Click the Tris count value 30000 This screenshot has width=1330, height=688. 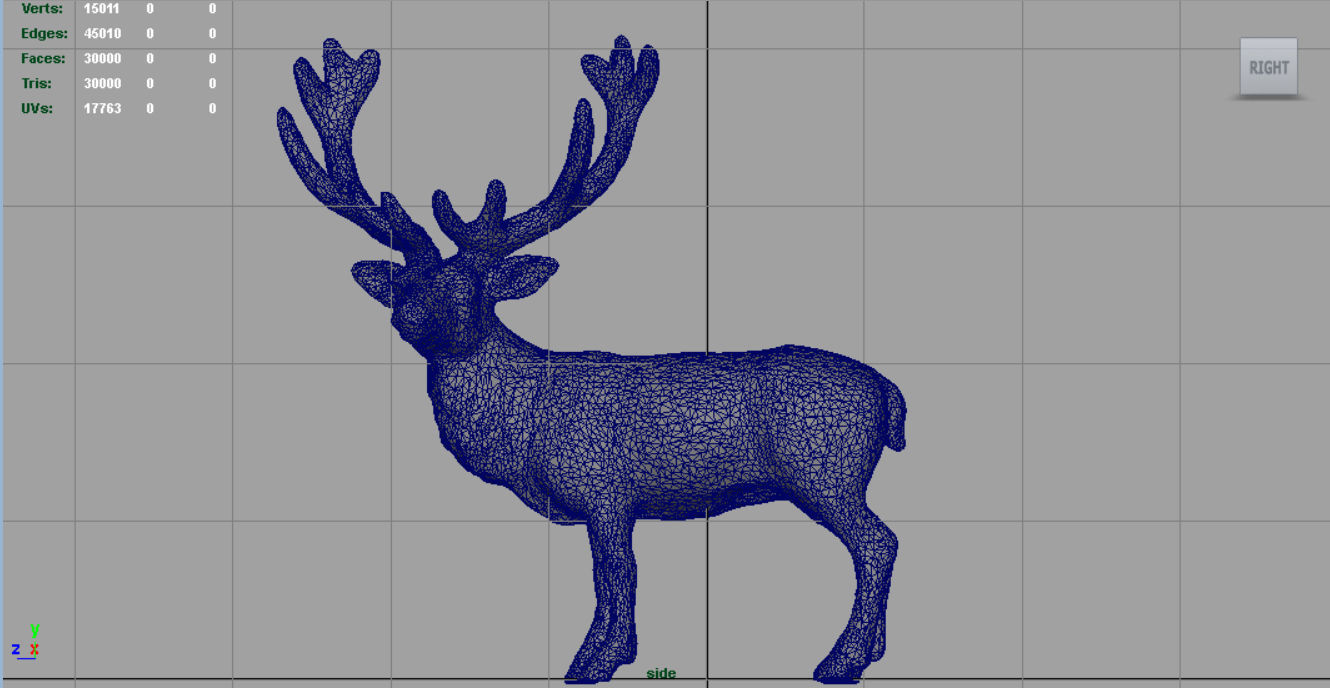(x=102, y=83)
